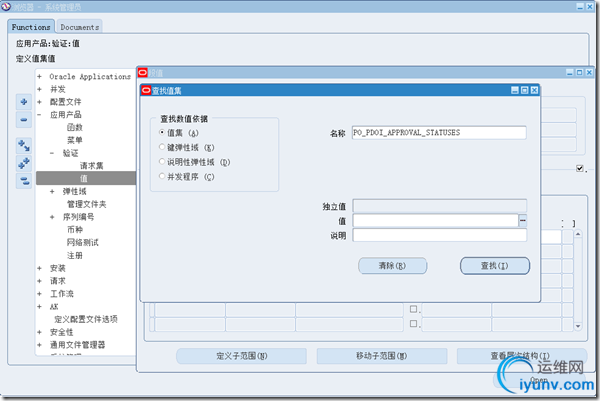Expand the AK tree node
The image size is (600, 401).
click(x=39, y=306)
